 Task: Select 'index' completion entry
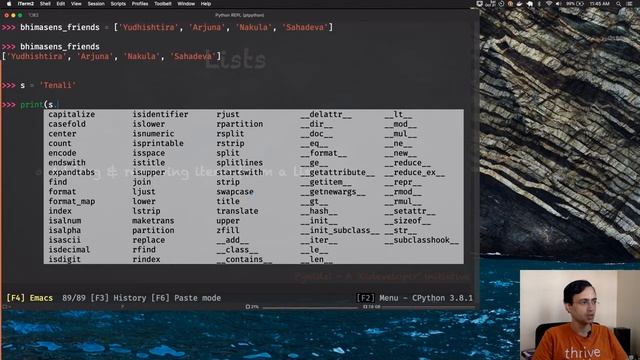point(60,211)
